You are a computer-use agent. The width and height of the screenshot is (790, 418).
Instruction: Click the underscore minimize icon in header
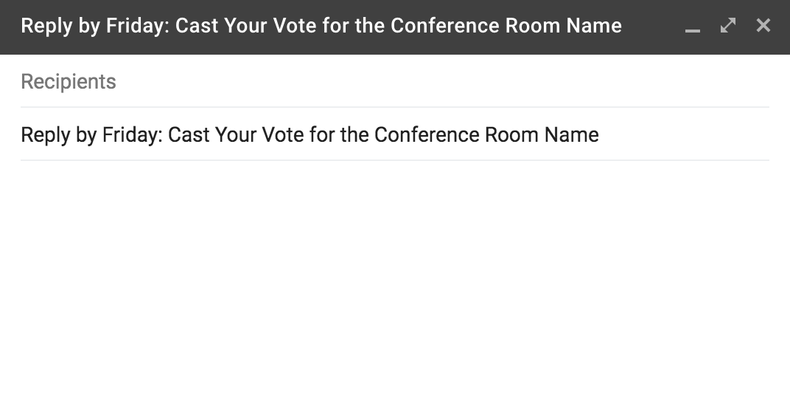(692, 27)
